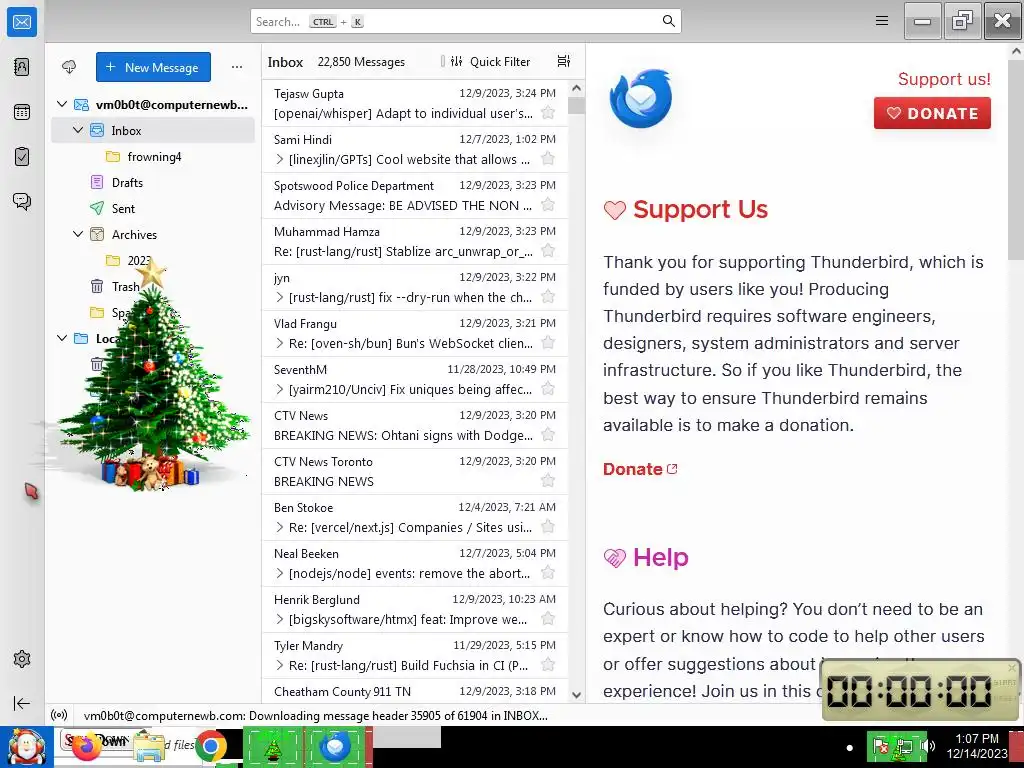Image resolution: width=1024 pixels, height=768 pixels.
Task: Click the Christmas tree taskbar app
Action: click(273, 746)
